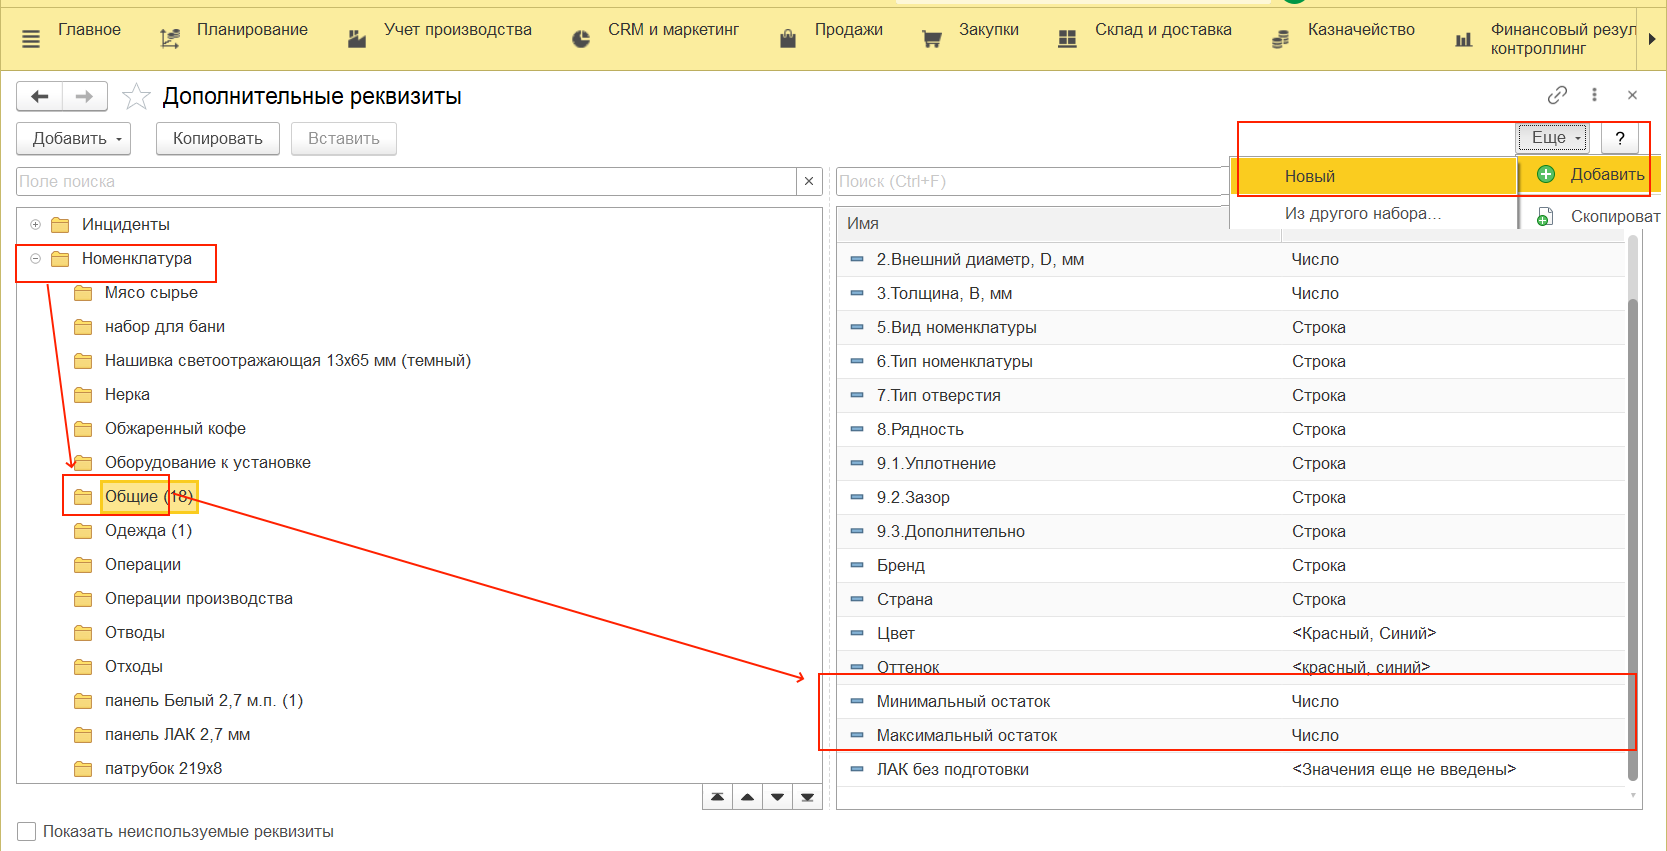Select the Нерка folder

point(127,395)
